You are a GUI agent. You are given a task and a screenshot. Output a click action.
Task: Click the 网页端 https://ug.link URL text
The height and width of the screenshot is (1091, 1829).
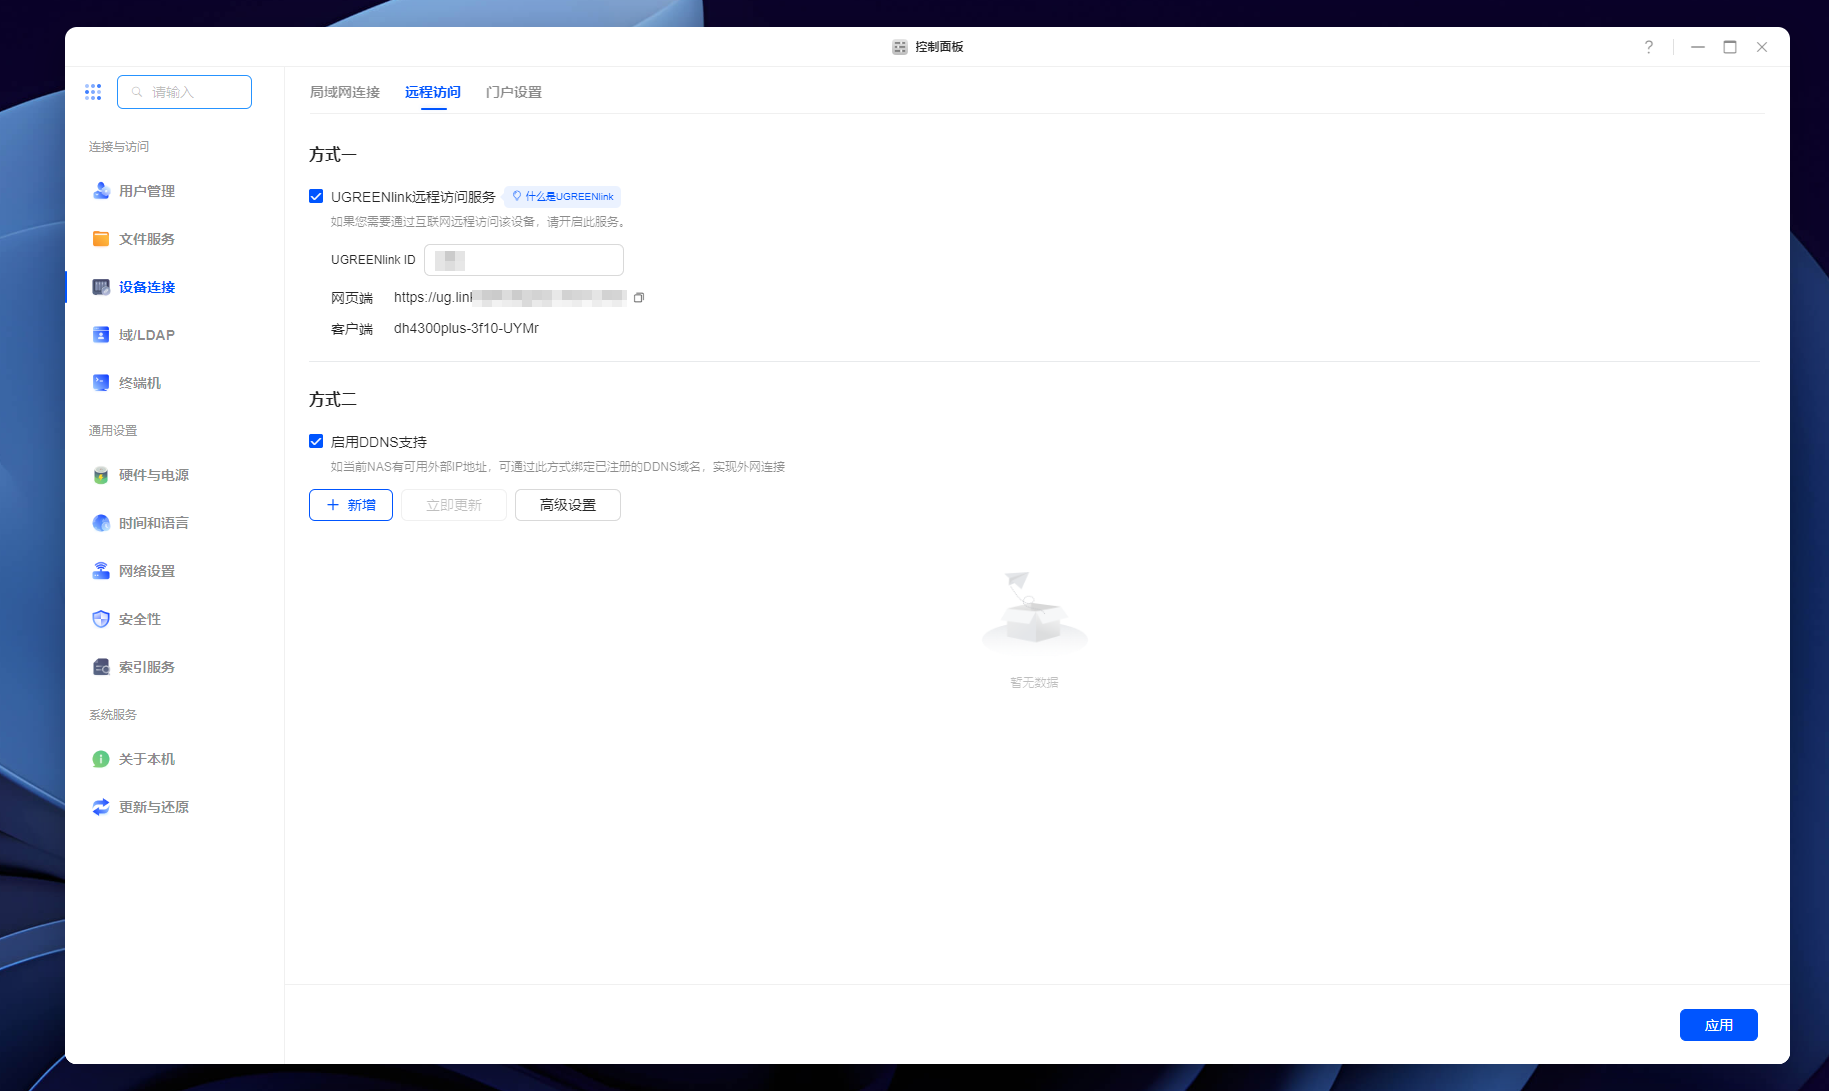coord(510,297)
